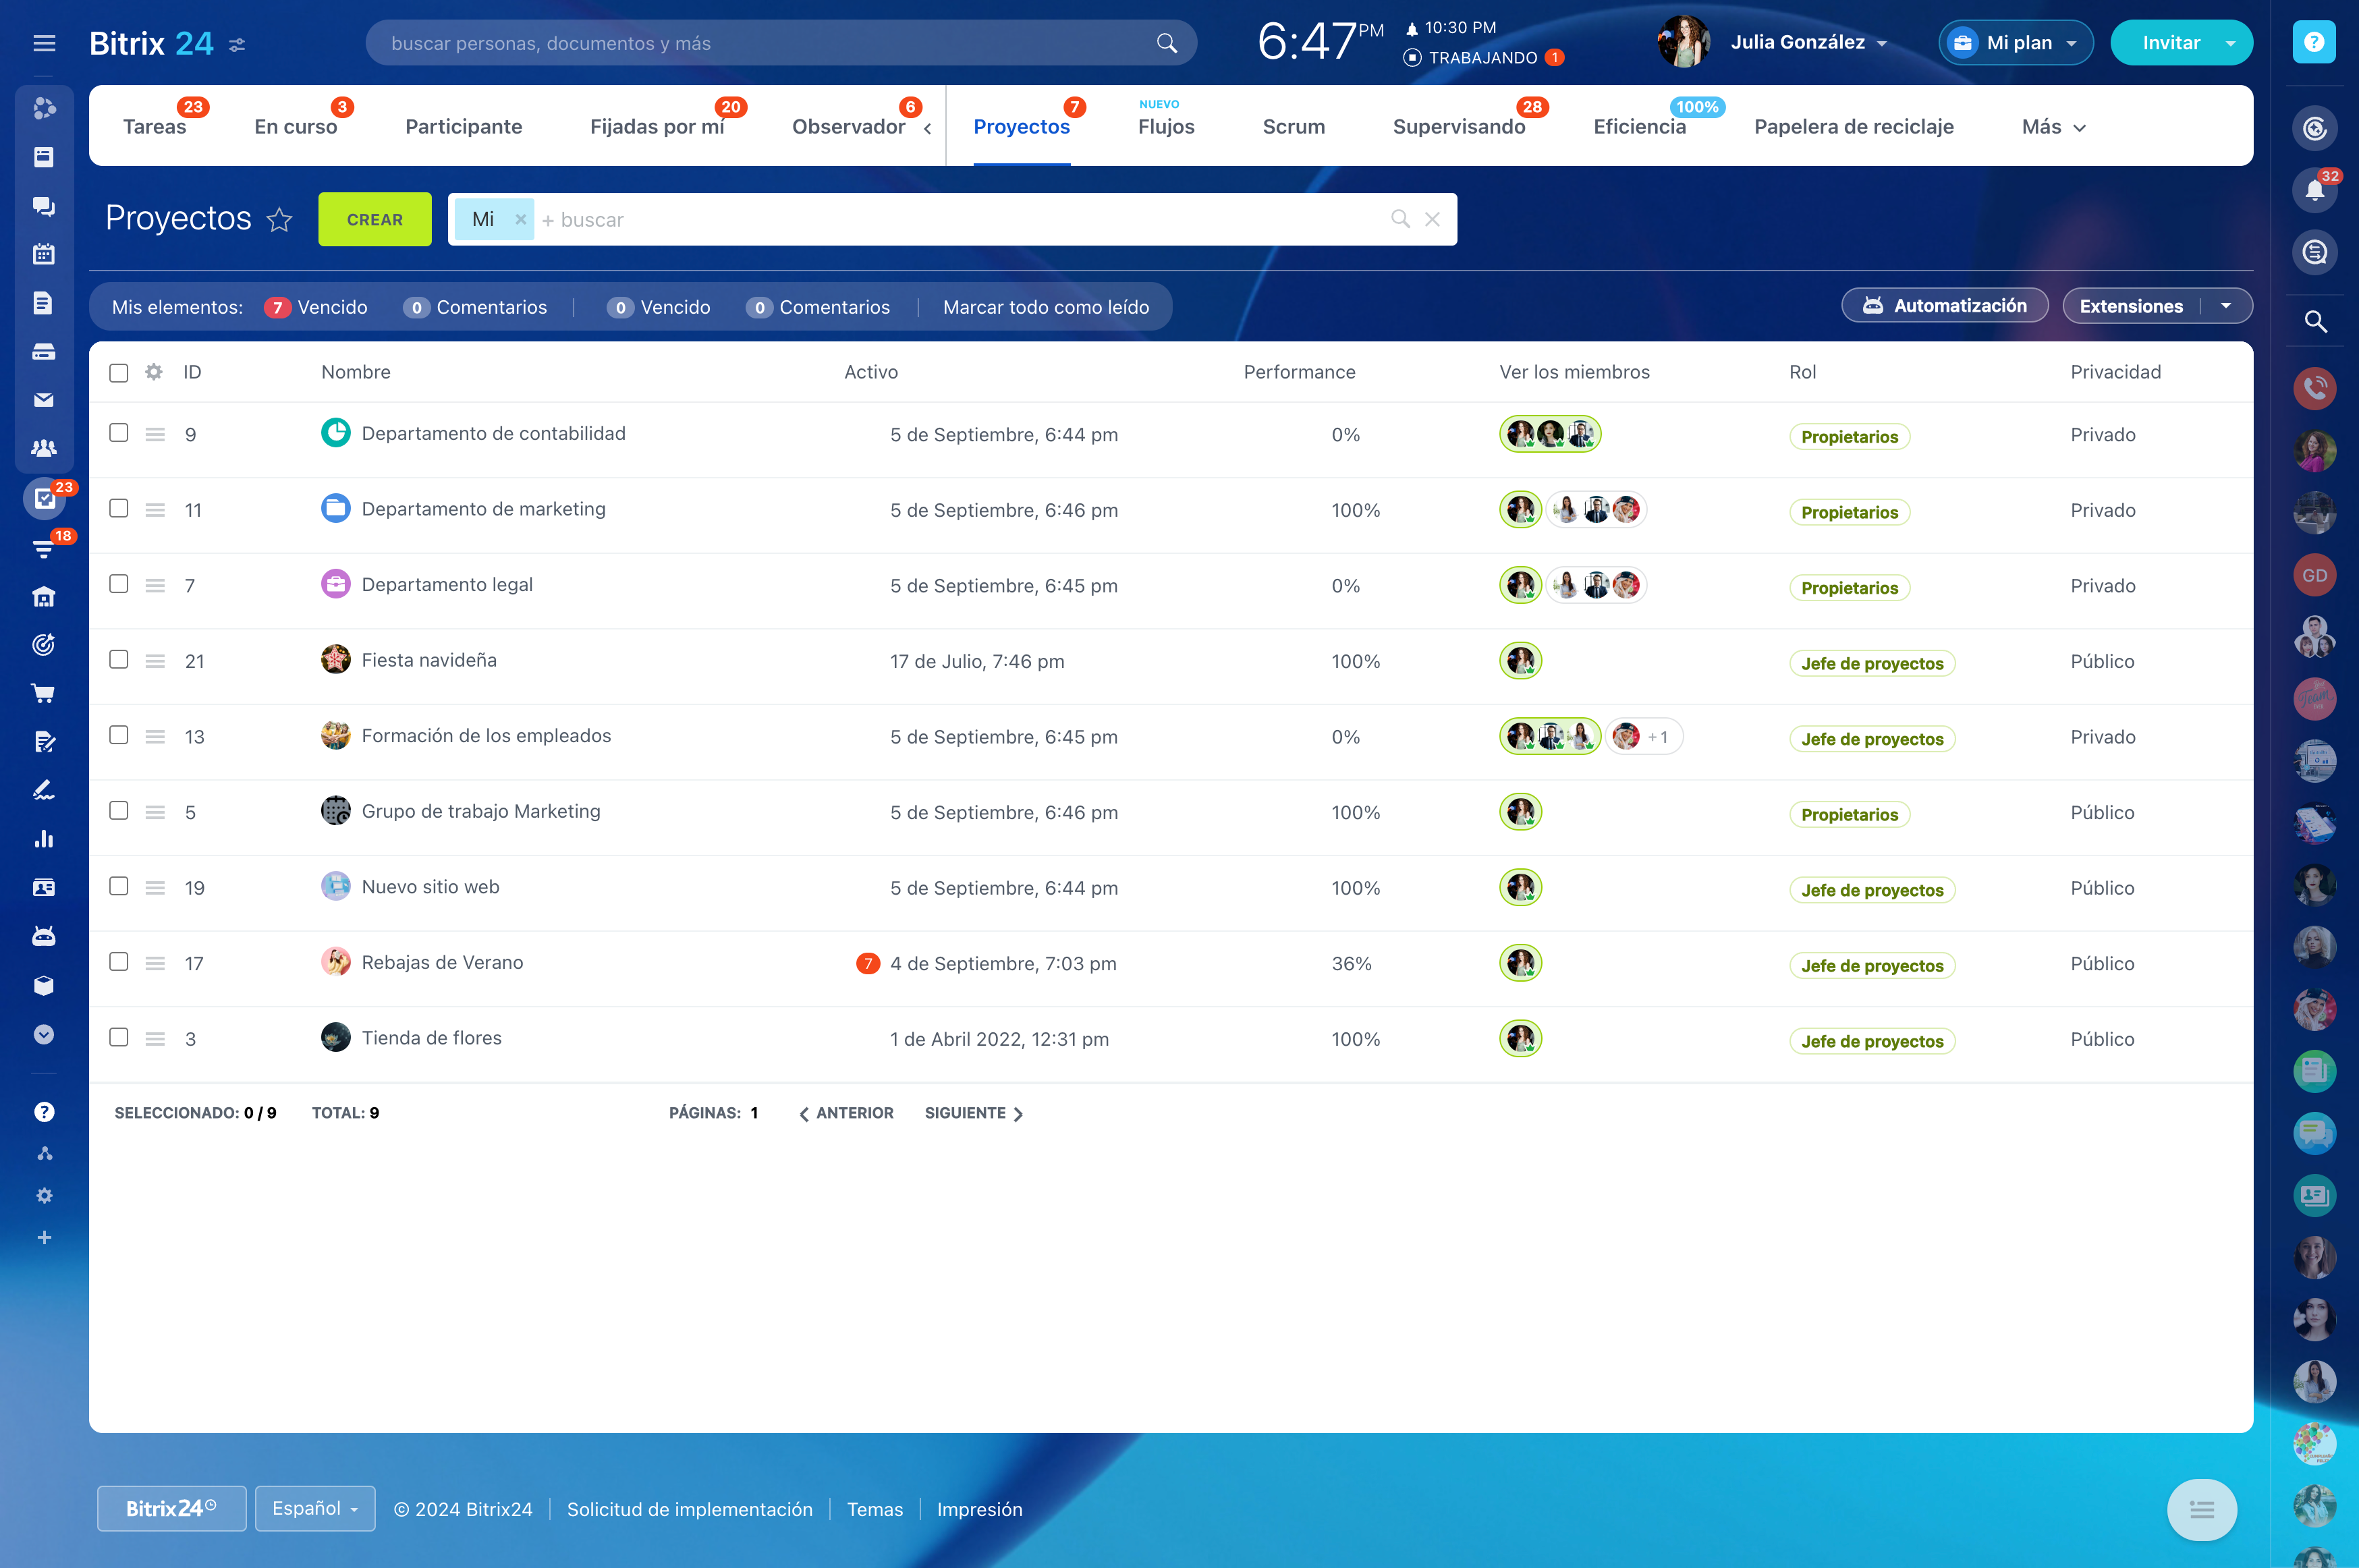
Task: Open the table settings gear icon
Action: pyautogui.click(x=153, y=372)
